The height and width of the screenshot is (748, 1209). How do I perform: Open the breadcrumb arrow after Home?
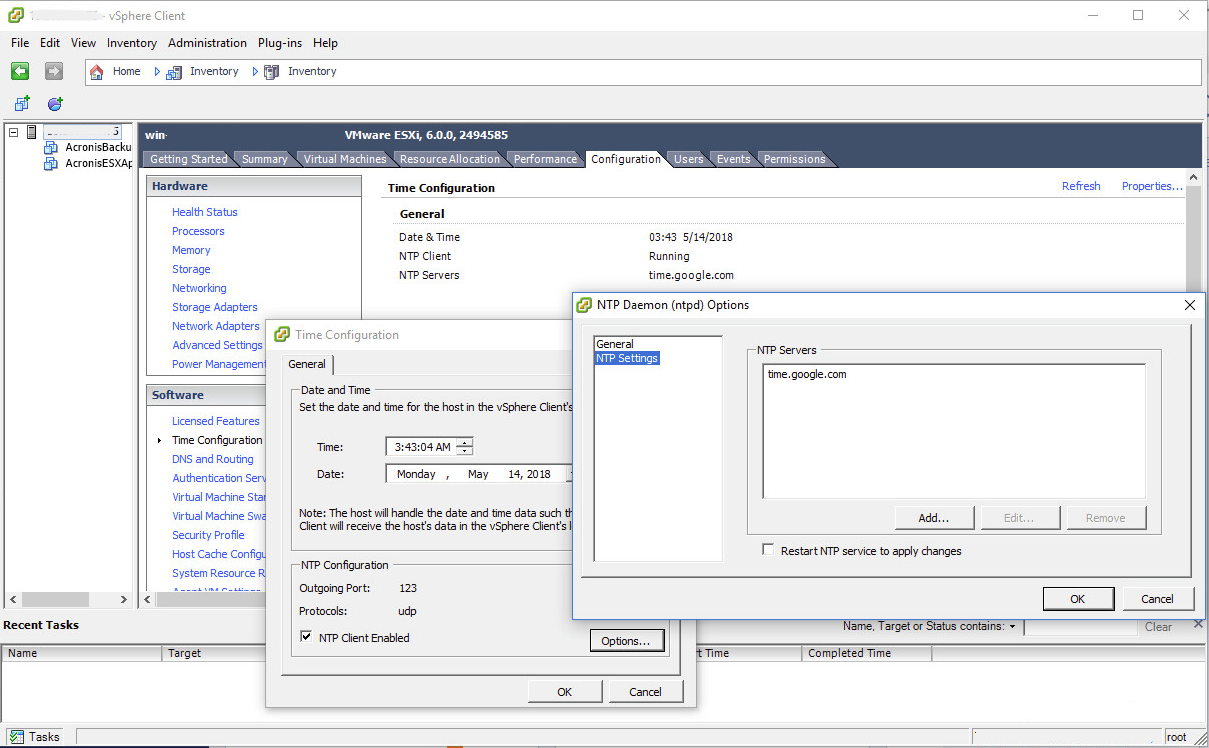coord(157,72)
